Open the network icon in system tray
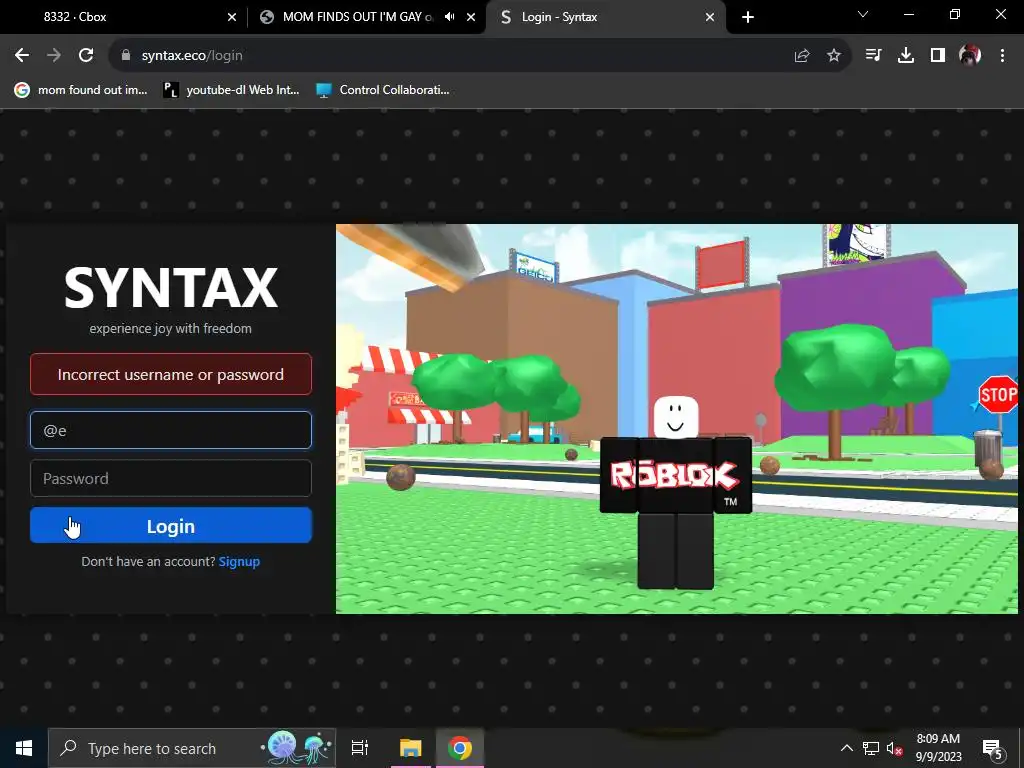The image size is (1024, 768). pyautogui.click(x=871, y=748)
